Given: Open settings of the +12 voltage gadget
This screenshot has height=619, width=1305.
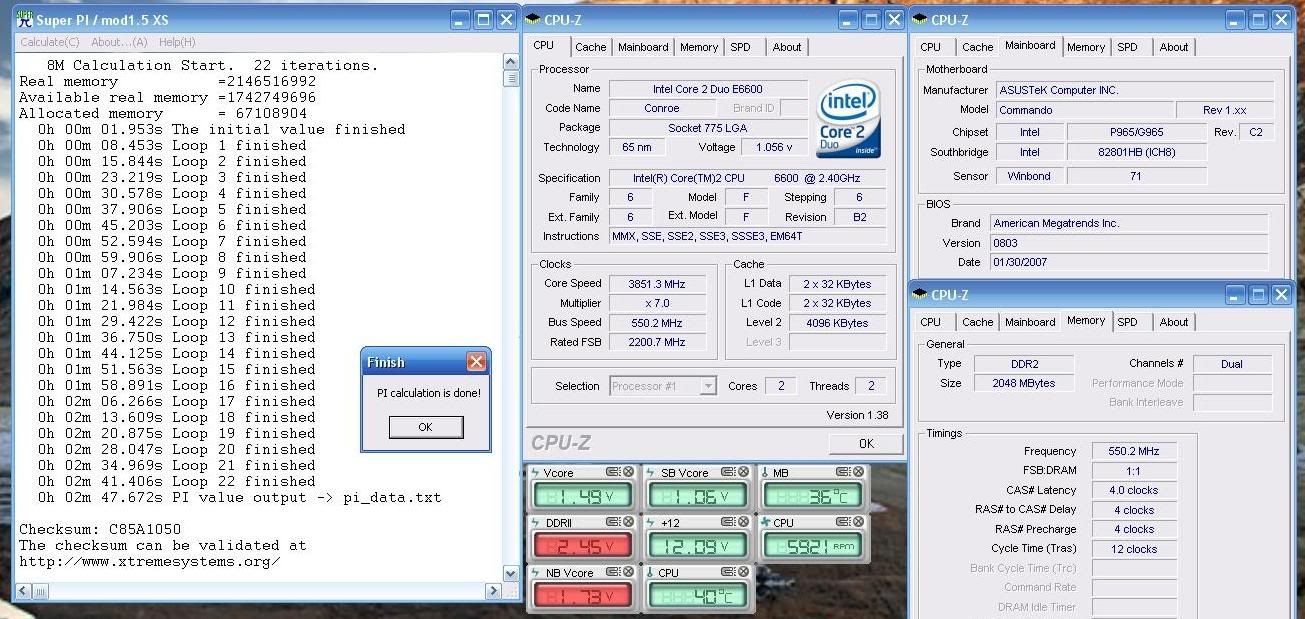Looking at the screenshot, I should 727,522.
